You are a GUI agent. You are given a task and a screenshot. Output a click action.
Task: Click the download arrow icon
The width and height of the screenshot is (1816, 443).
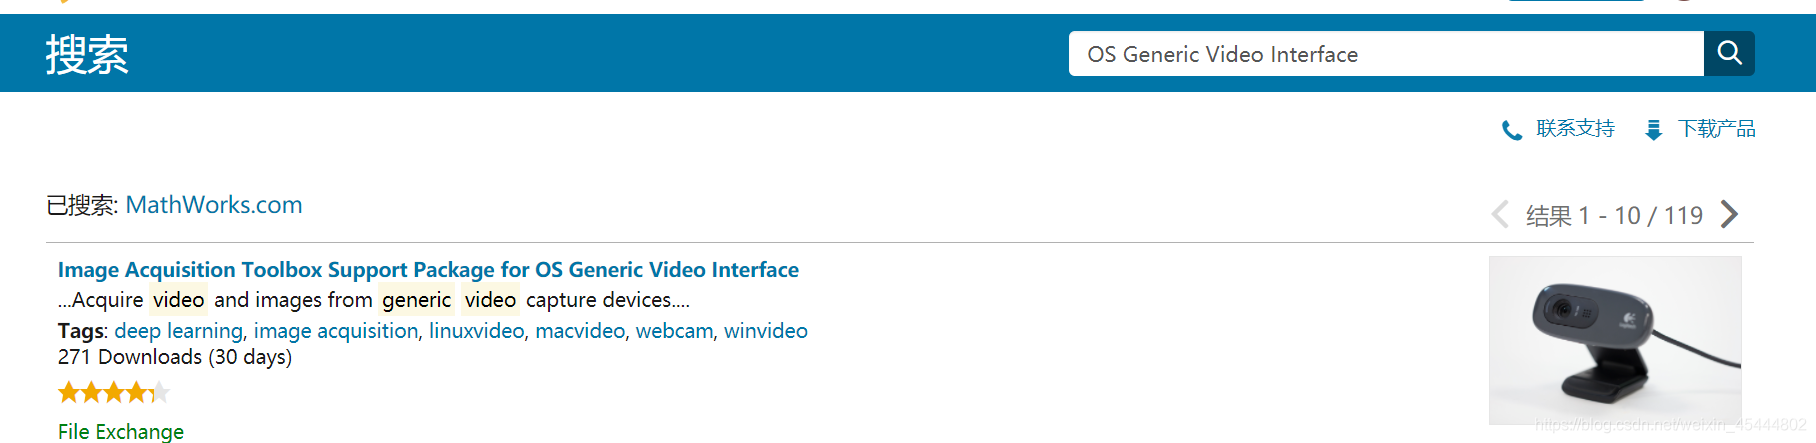1654,130
